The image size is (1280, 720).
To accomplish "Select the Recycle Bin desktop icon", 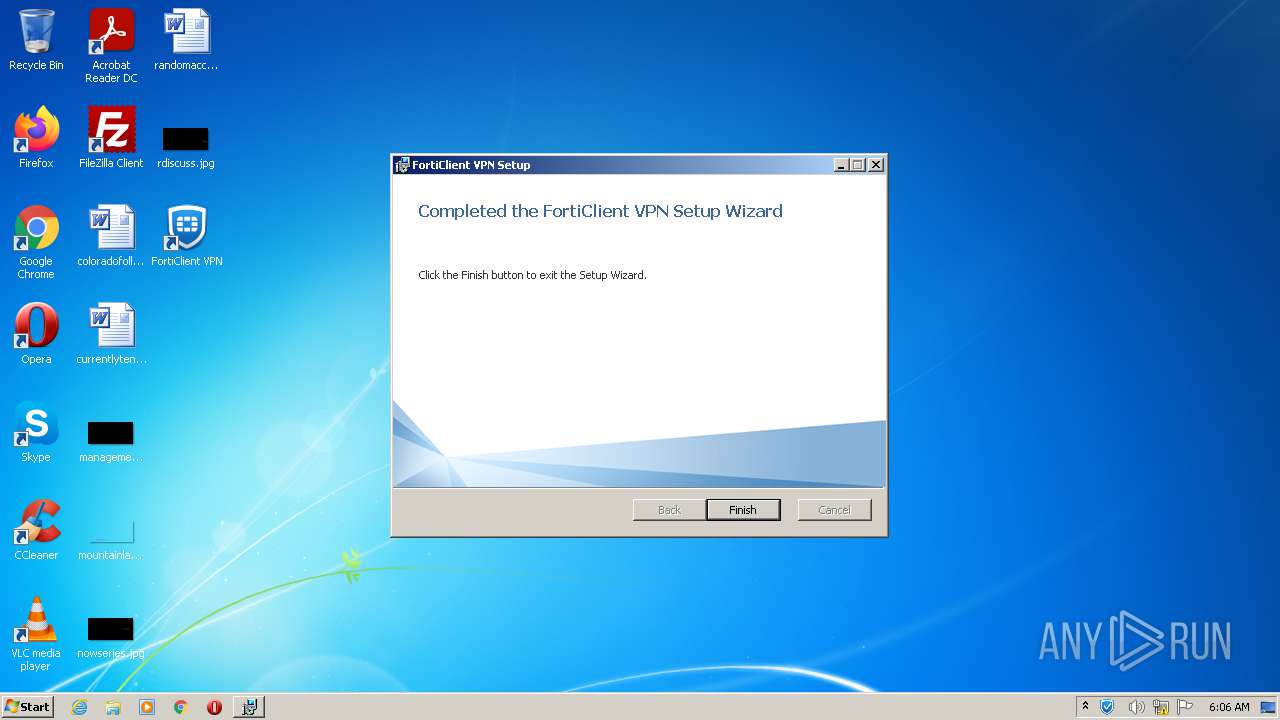I will [36, 40].
